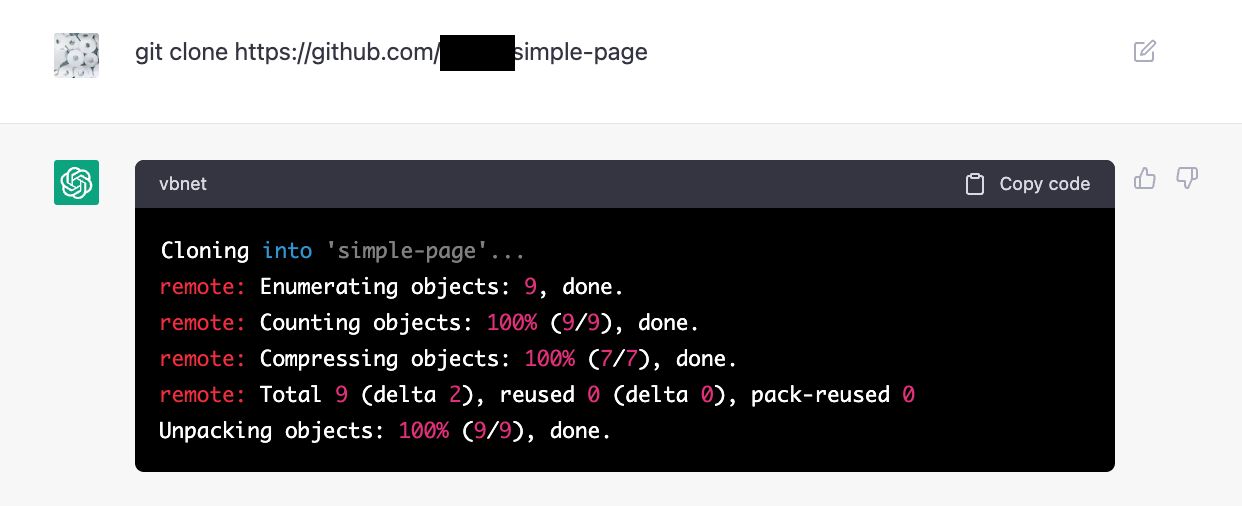Select the vbnet language label
Image resolution: width=1242 pixels, height=506 pixels.
point(183,184)
